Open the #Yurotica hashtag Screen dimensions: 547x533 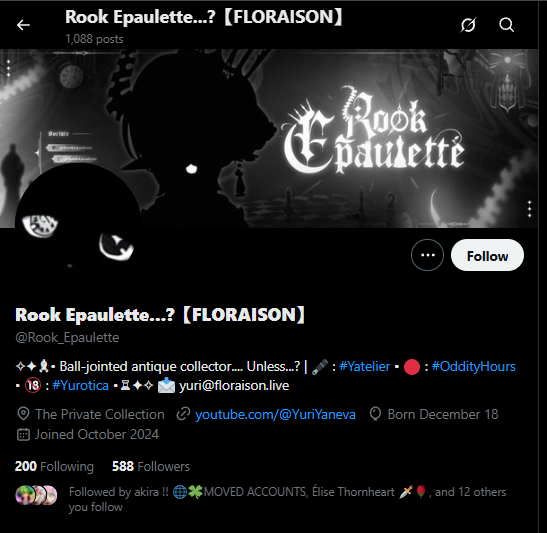(80, 385)
